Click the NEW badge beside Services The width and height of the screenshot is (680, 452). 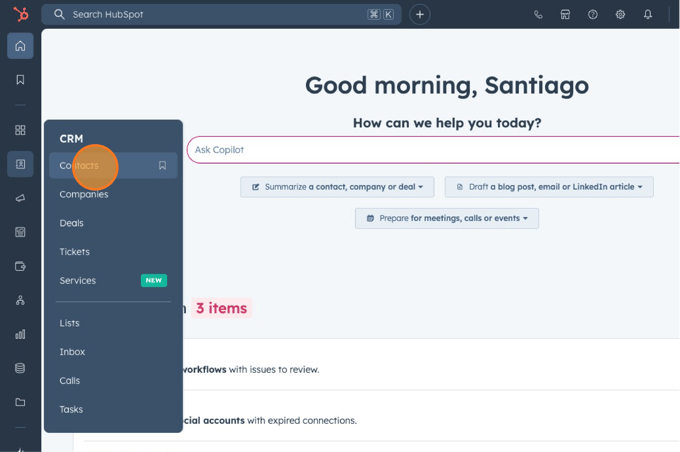(154, 280)
